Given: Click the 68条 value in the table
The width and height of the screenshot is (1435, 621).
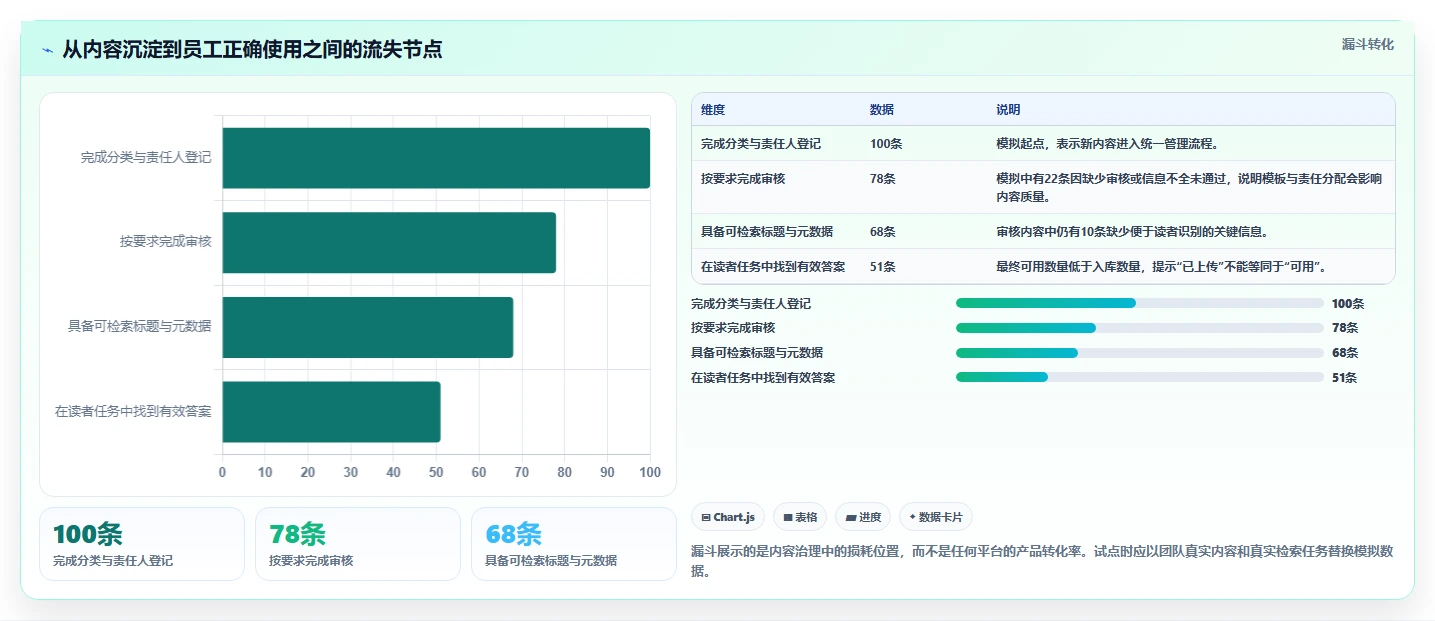Looking at the screenshot, I should [883, 232].
